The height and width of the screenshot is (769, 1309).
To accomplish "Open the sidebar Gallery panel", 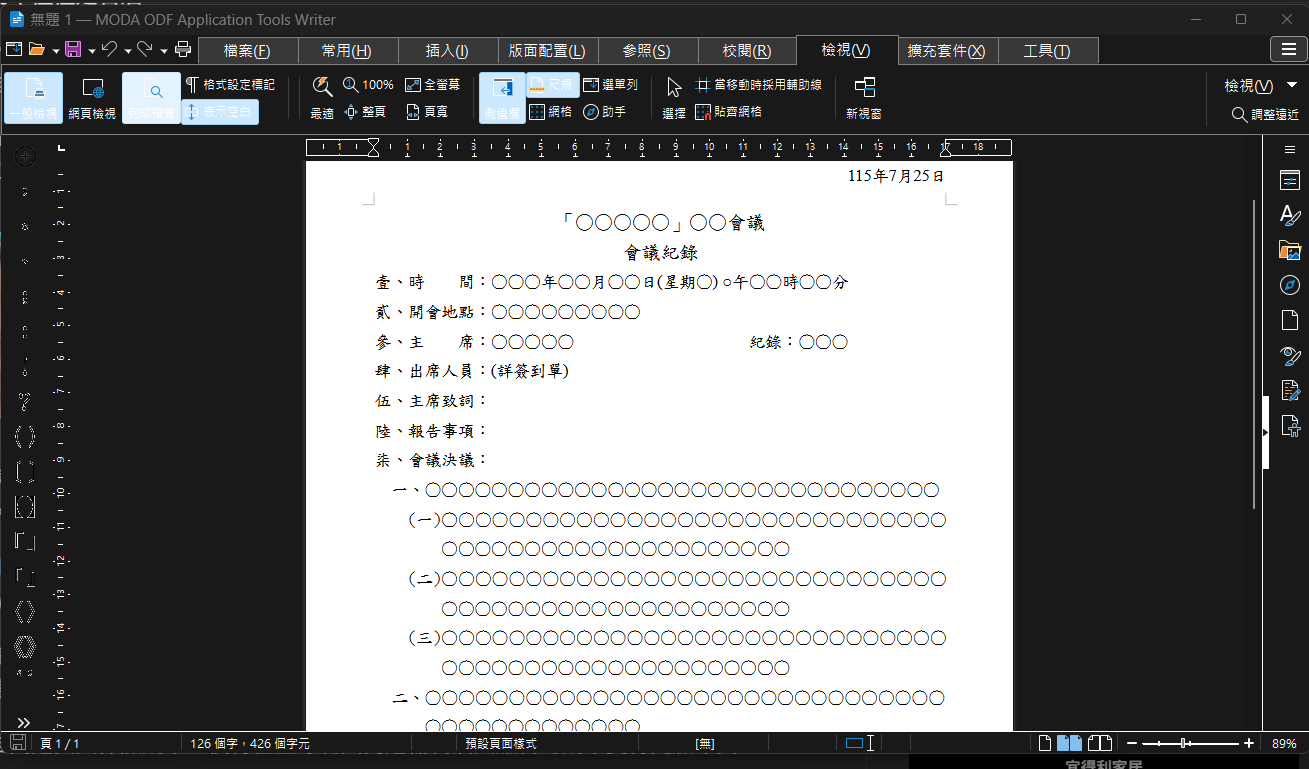I will (x=1290, y=250).
